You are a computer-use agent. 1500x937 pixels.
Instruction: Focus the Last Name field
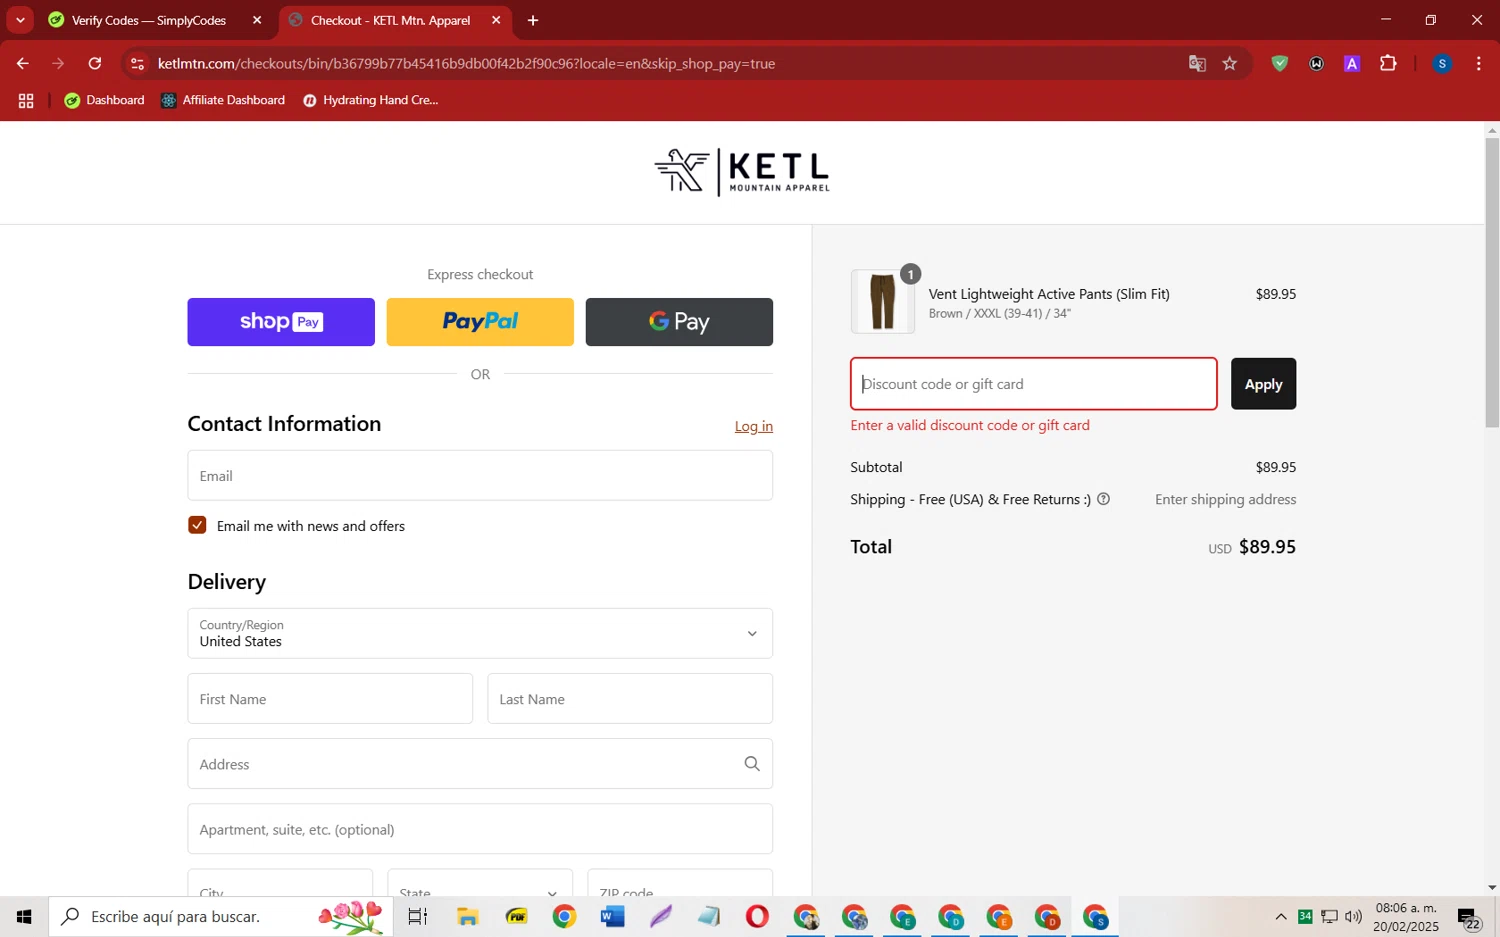tap(630, 698)
